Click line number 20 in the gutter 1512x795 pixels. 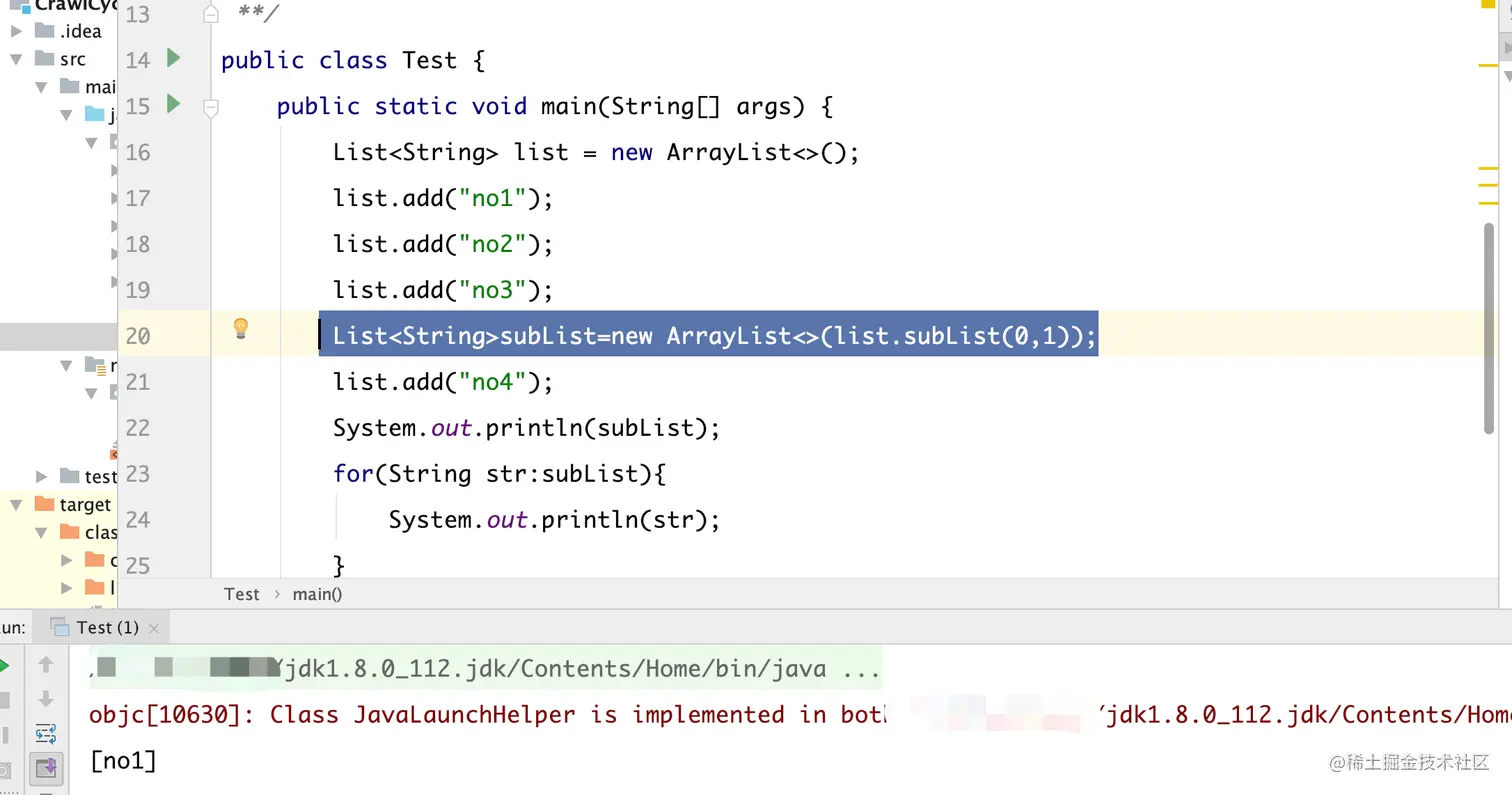(138, 336)
